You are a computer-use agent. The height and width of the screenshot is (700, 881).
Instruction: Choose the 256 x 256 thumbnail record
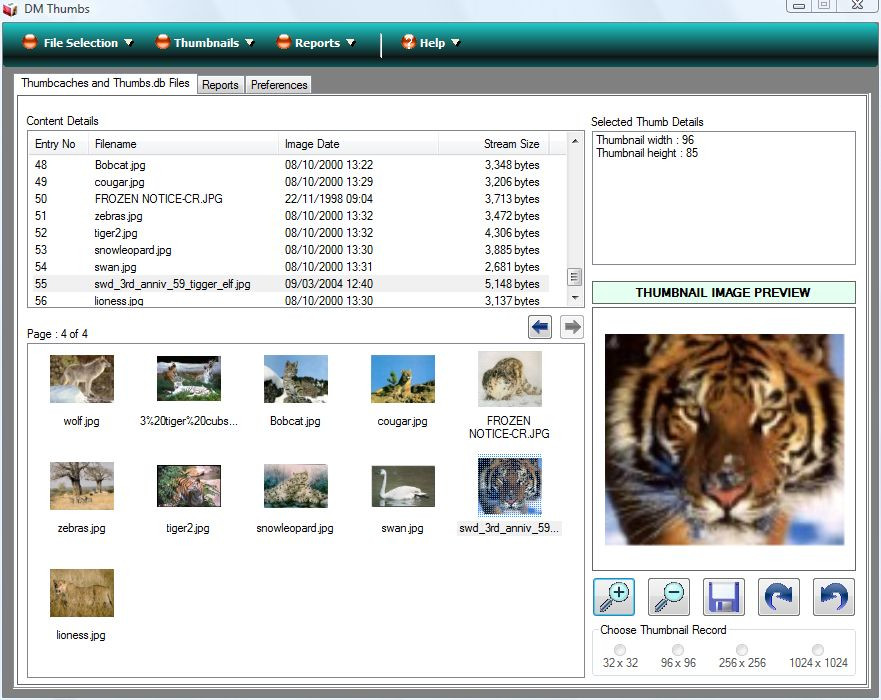pyautogui.click(x=742, y=651)
